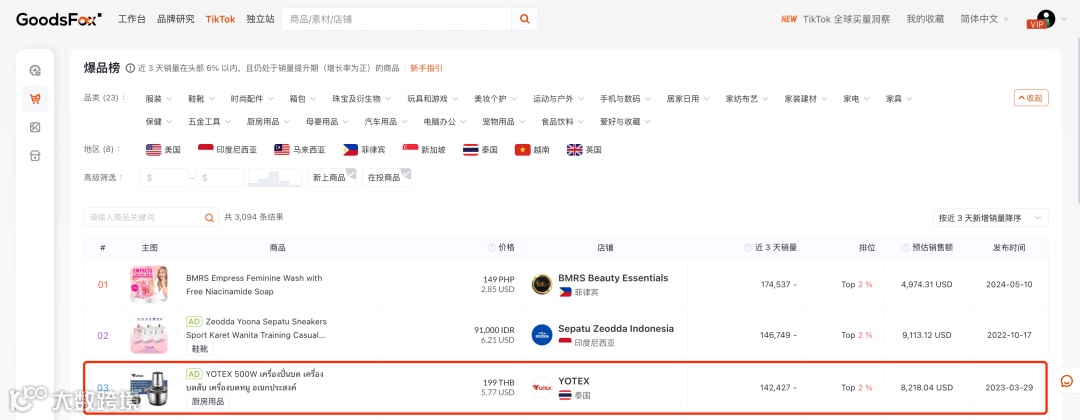The height and width of the screenshot is (420, 1080).
Task: Click help icon beside 价格 column header
Action: click(491, 248)
